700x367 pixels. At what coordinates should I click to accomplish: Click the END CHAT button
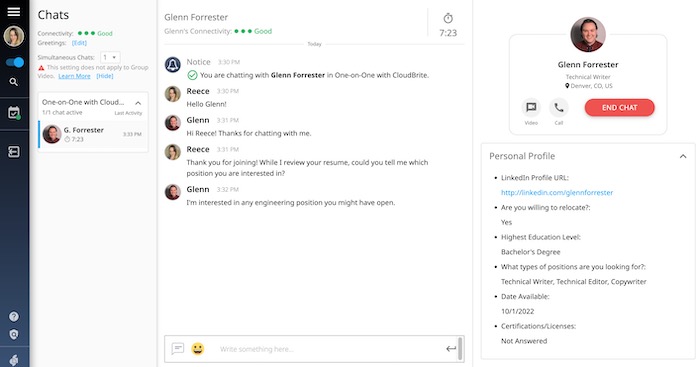tap(619, 108)
